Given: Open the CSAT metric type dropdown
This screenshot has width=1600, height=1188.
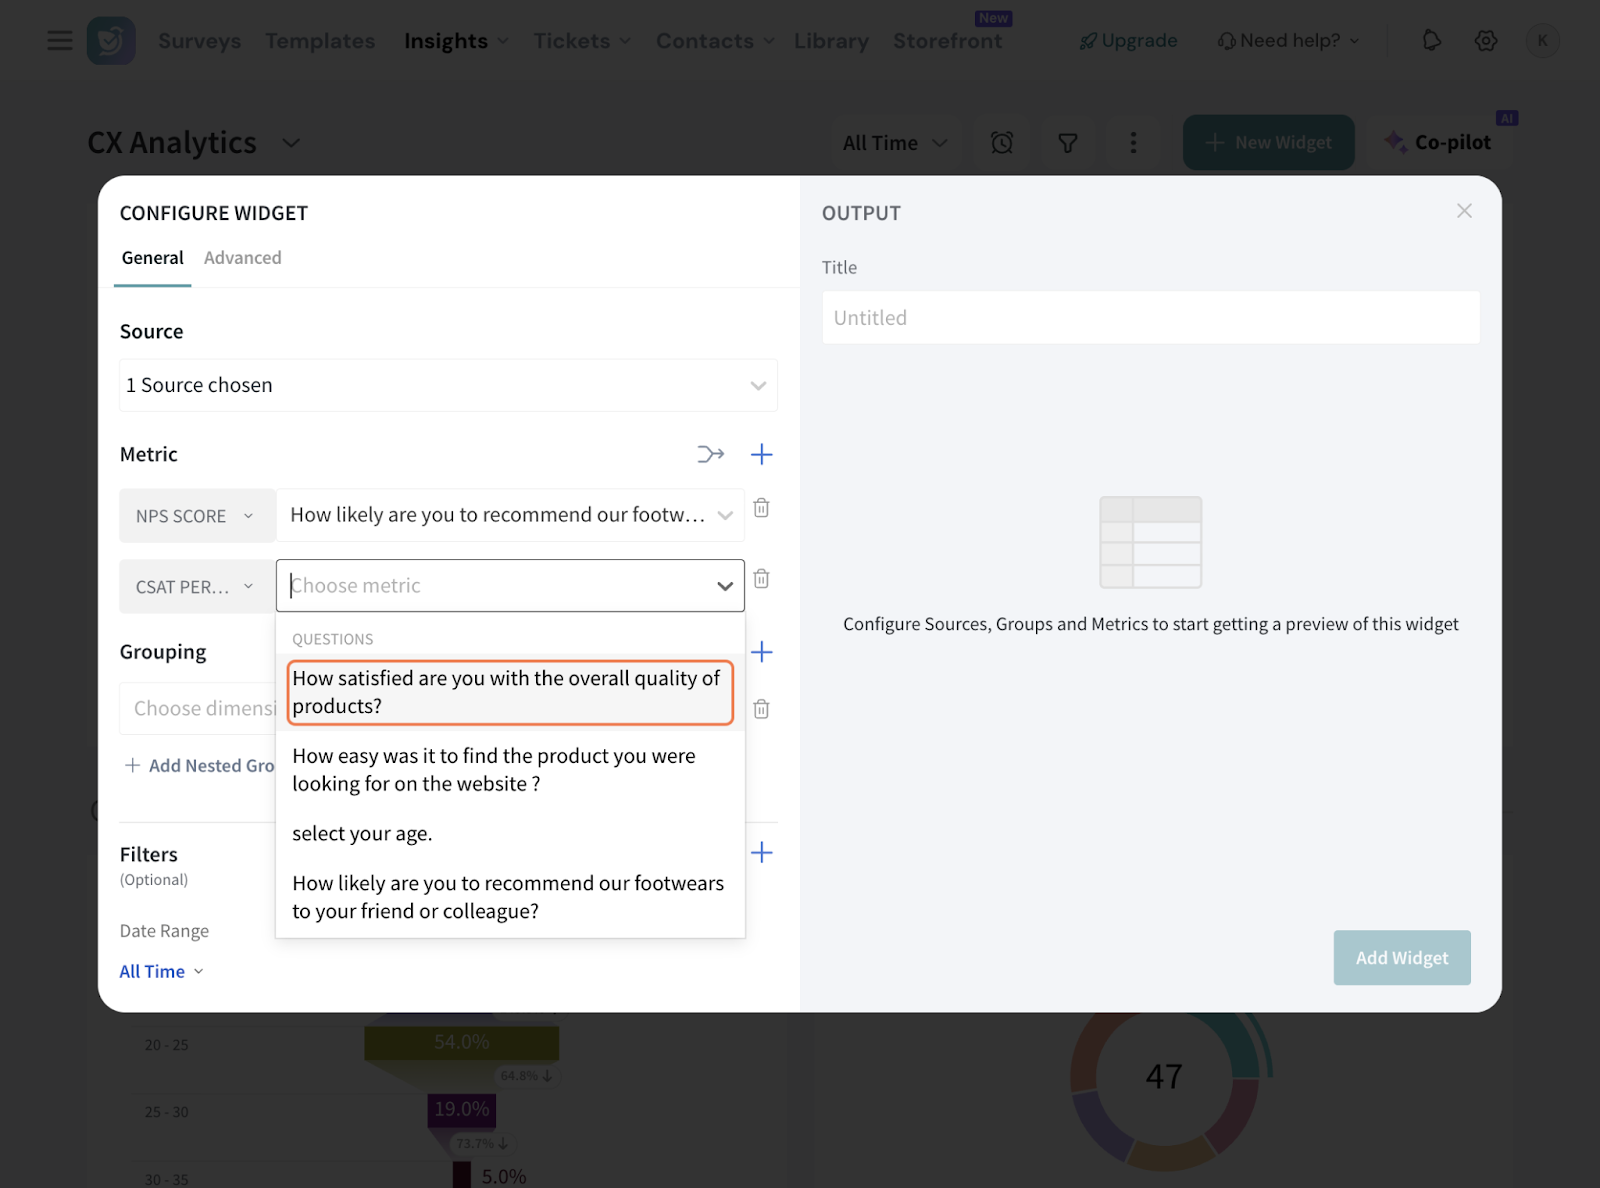Looking at the screenshot, I should click(196, 587).
